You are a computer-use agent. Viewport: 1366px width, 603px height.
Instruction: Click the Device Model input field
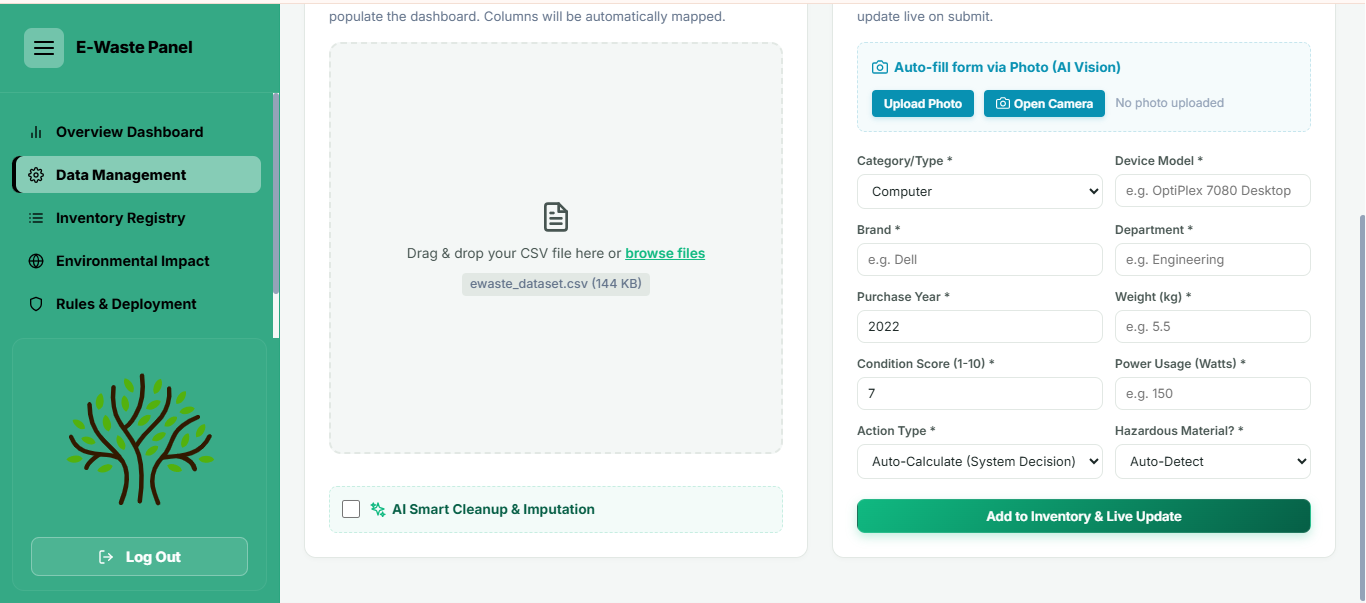1213,190
